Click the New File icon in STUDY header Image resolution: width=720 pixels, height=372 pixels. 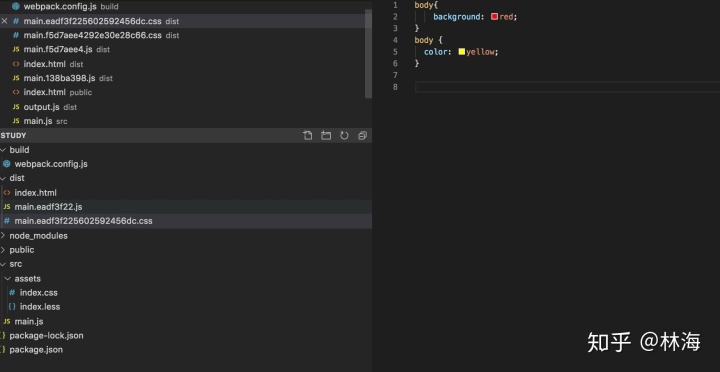[308, 135]
